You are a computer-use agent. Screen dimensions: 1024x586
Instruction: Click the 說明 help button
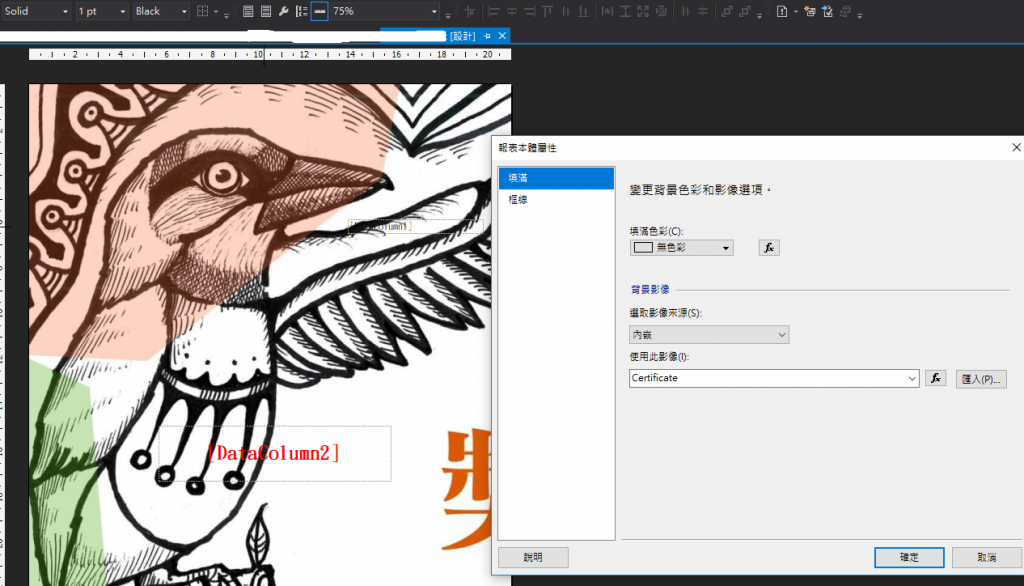tap(533, 557)
